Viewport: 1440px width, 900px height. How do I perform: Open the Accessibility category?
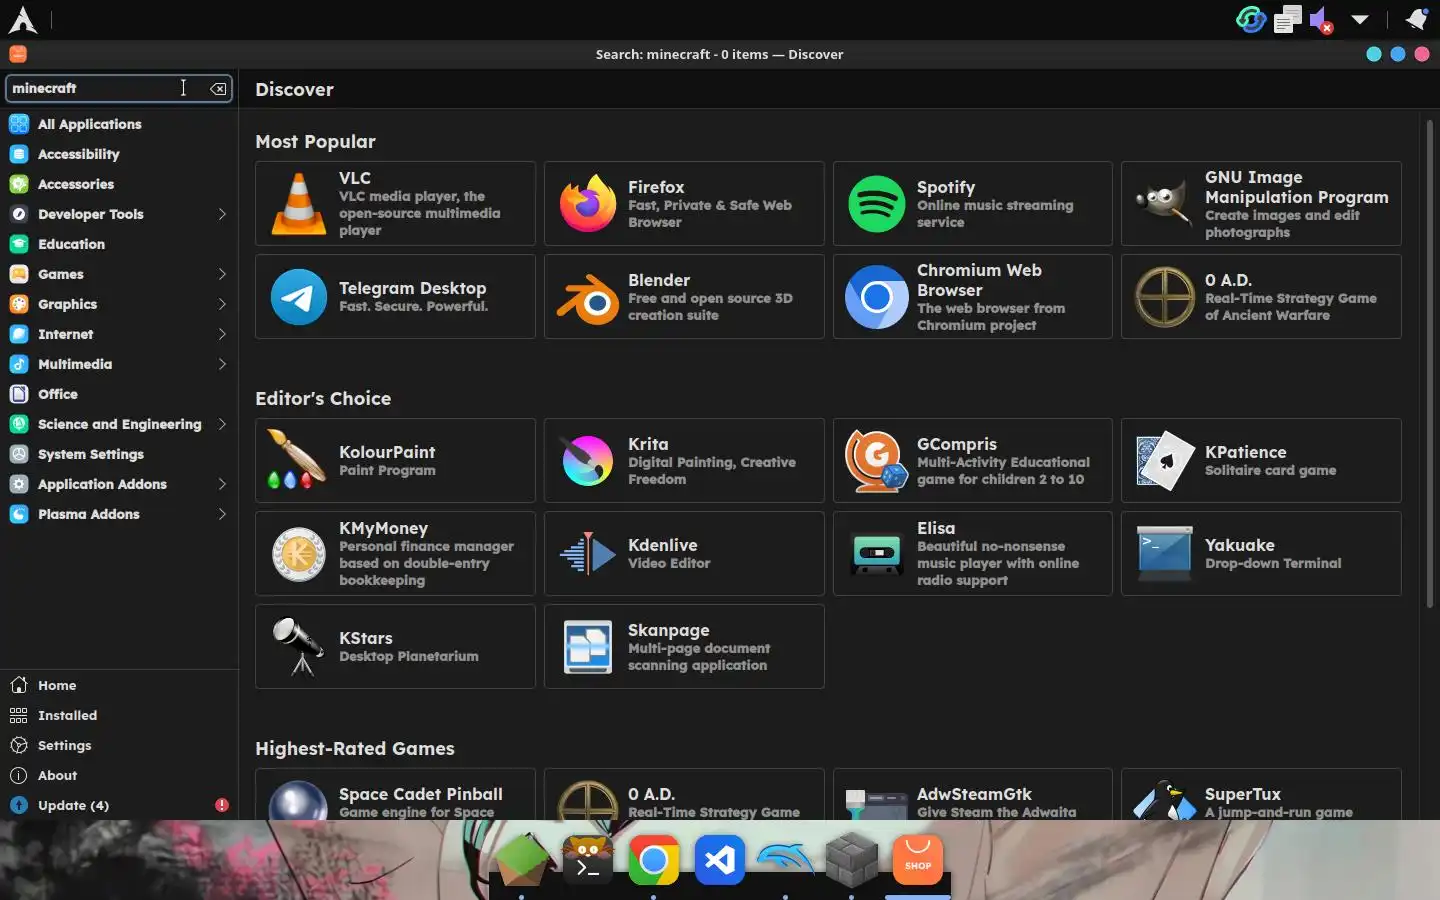[119, 154]
